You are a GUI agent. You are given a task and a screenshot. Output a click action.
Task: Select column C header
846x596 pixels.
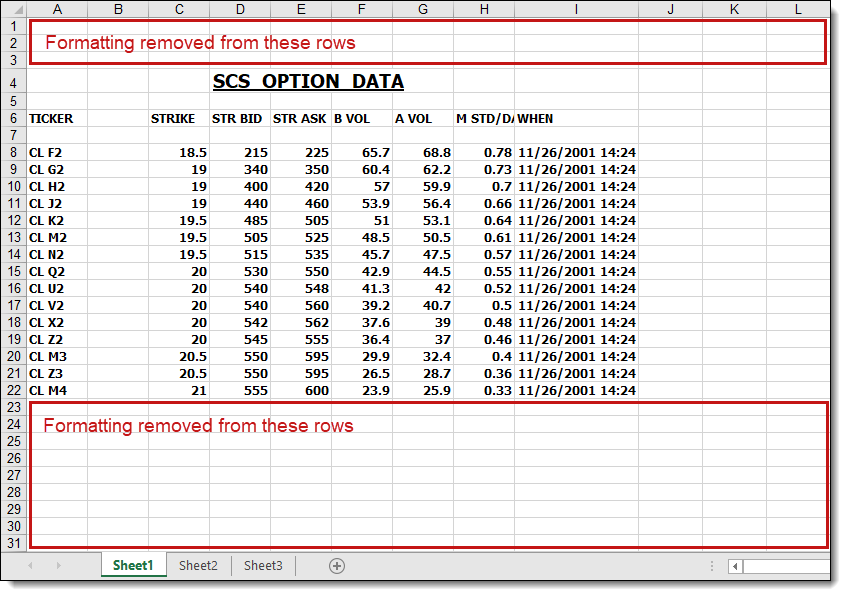pyautogui.click(x=179, y=9)
